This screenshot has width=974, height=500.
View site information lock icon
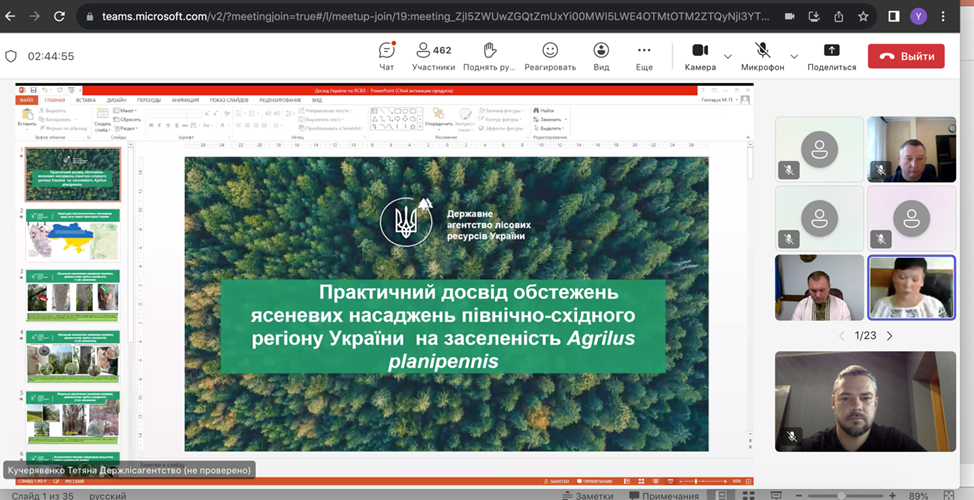(x=89, y=17)
